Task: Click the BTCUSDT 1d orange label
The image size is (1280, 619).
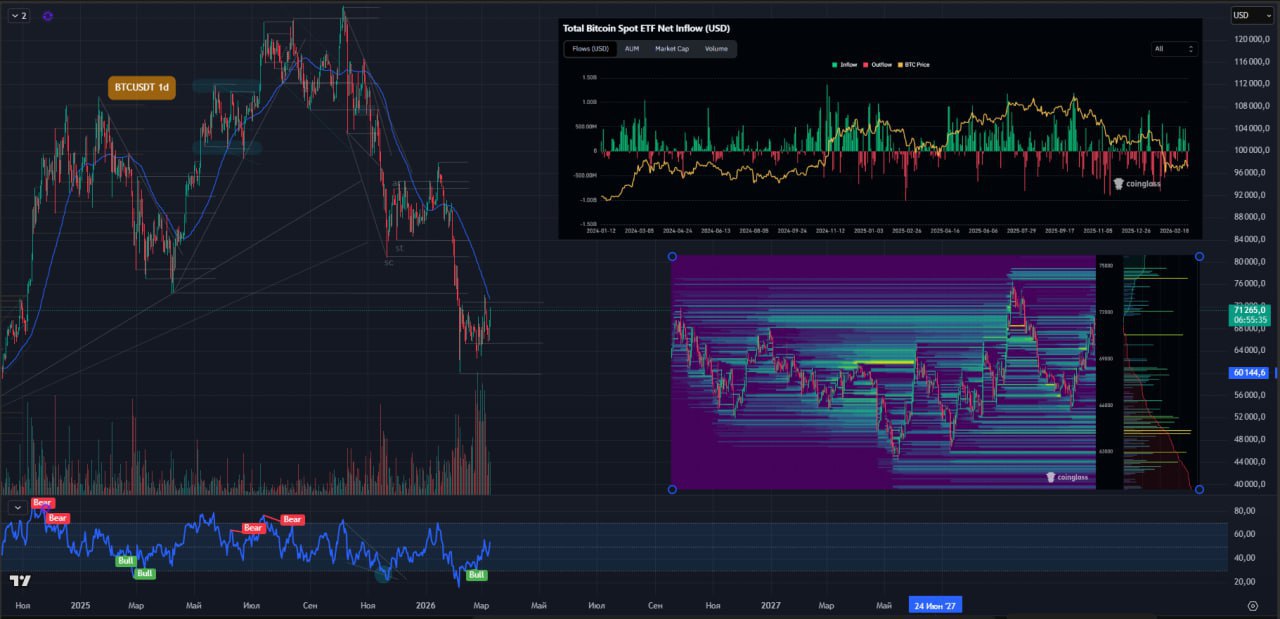Action: 141,88
